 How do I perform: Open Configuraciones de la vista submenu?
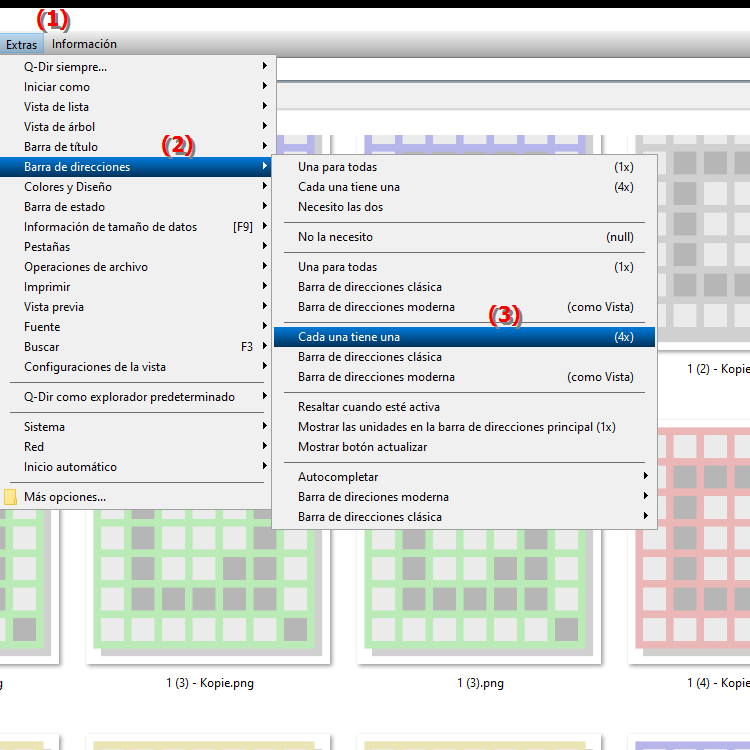click(x=135, y=367)
